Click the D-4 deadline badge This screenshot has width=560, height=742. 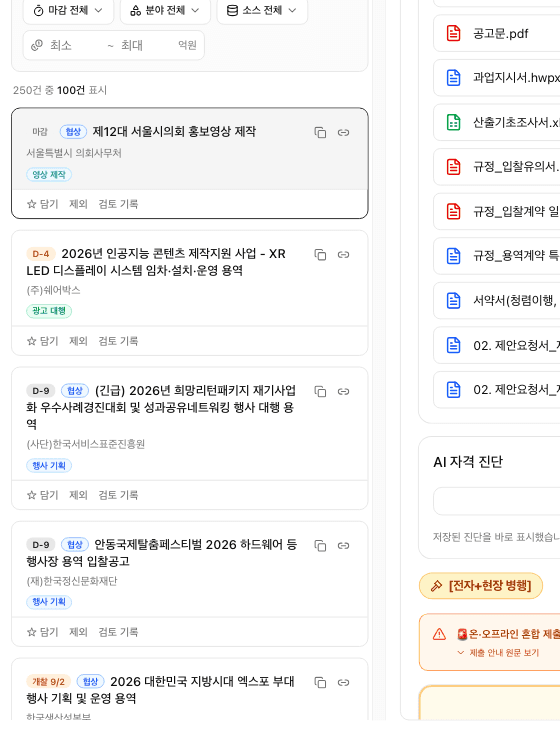coord(41,254)
